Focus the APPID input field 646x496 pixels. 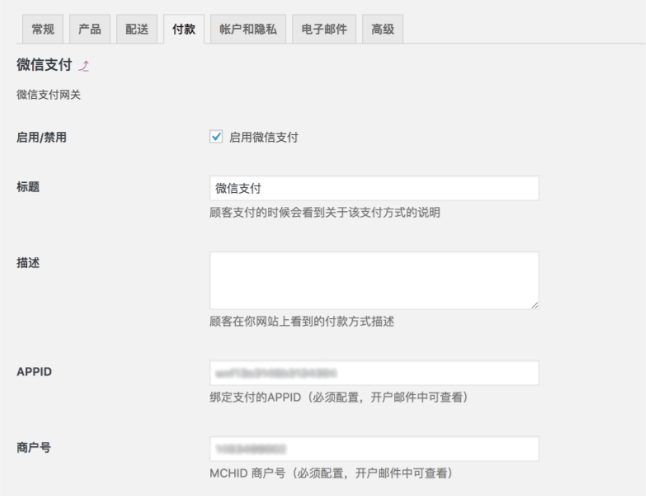374,373
